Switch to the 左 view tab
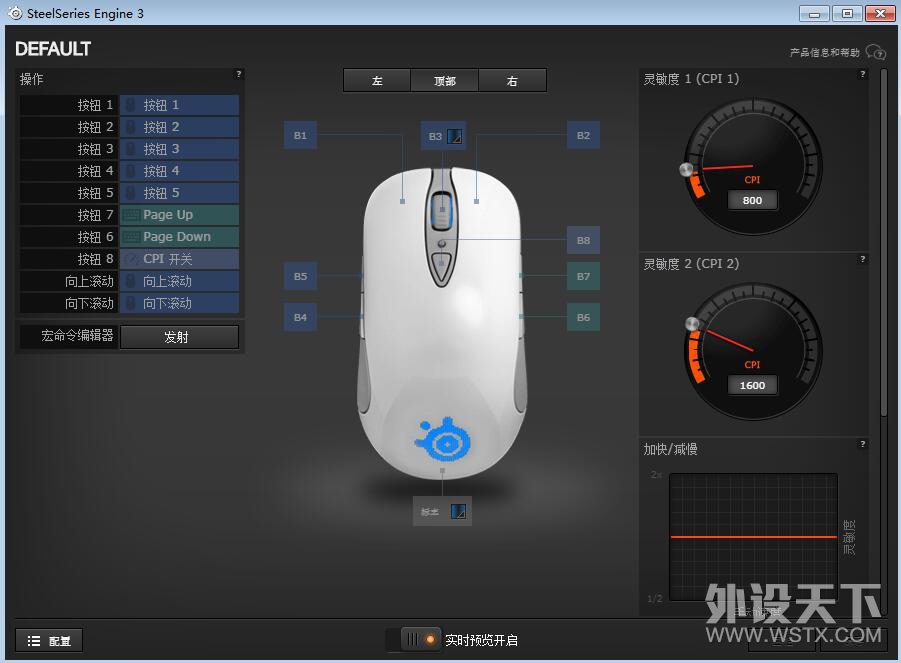This screenshot has height=663, width=901. tap(377, 80)
